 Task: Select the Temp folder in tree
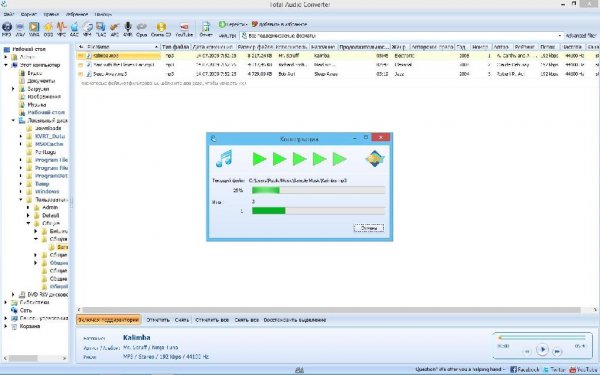click(42, 184)
